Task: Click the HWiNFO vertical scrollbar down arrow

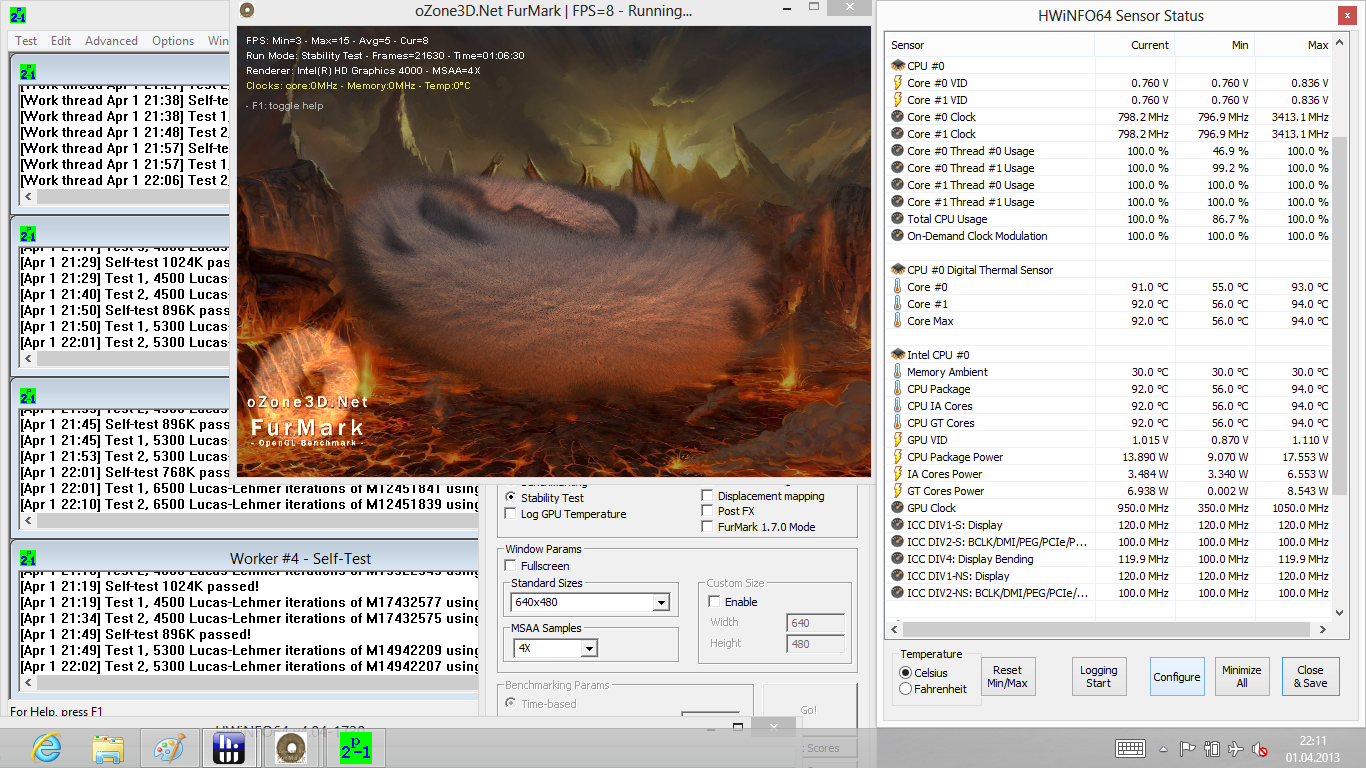Action: (x=1340, y=612)
